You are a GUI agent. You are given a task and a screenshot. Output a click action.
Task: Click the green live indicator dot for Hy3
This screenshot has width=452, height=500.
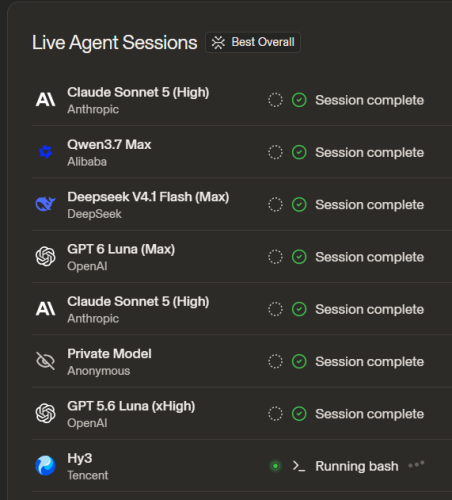click(x=275, y=466)
